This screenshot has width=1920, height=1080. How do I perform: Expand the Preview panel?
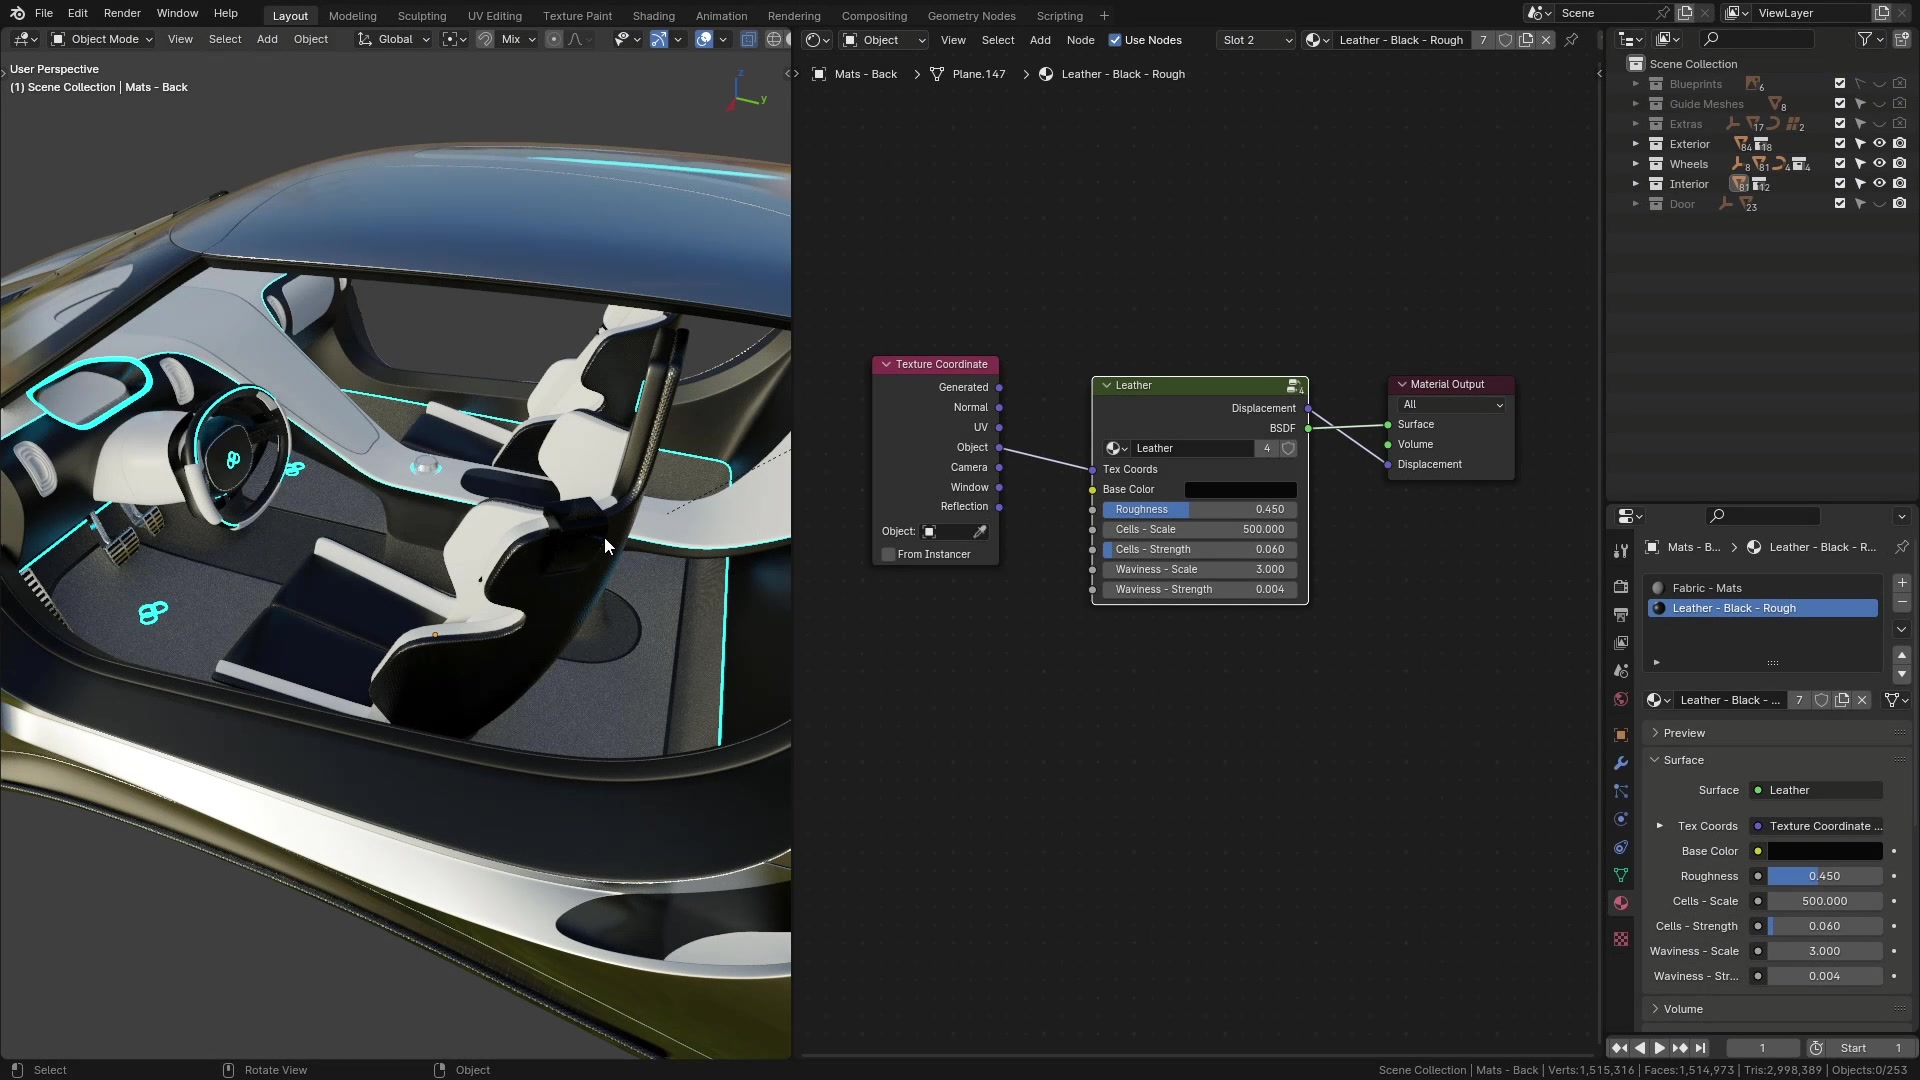tap(1684, 733)
